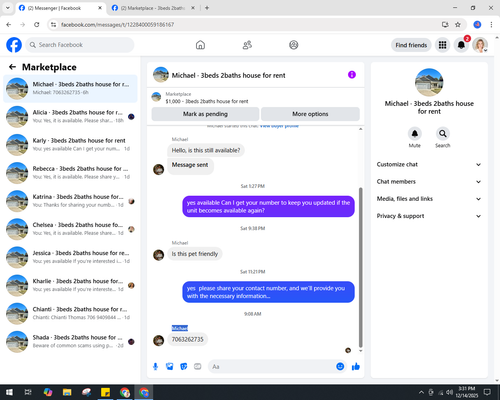Show hidden tray icons chevron
The image size is (500, 400).
tap(421, 392)
